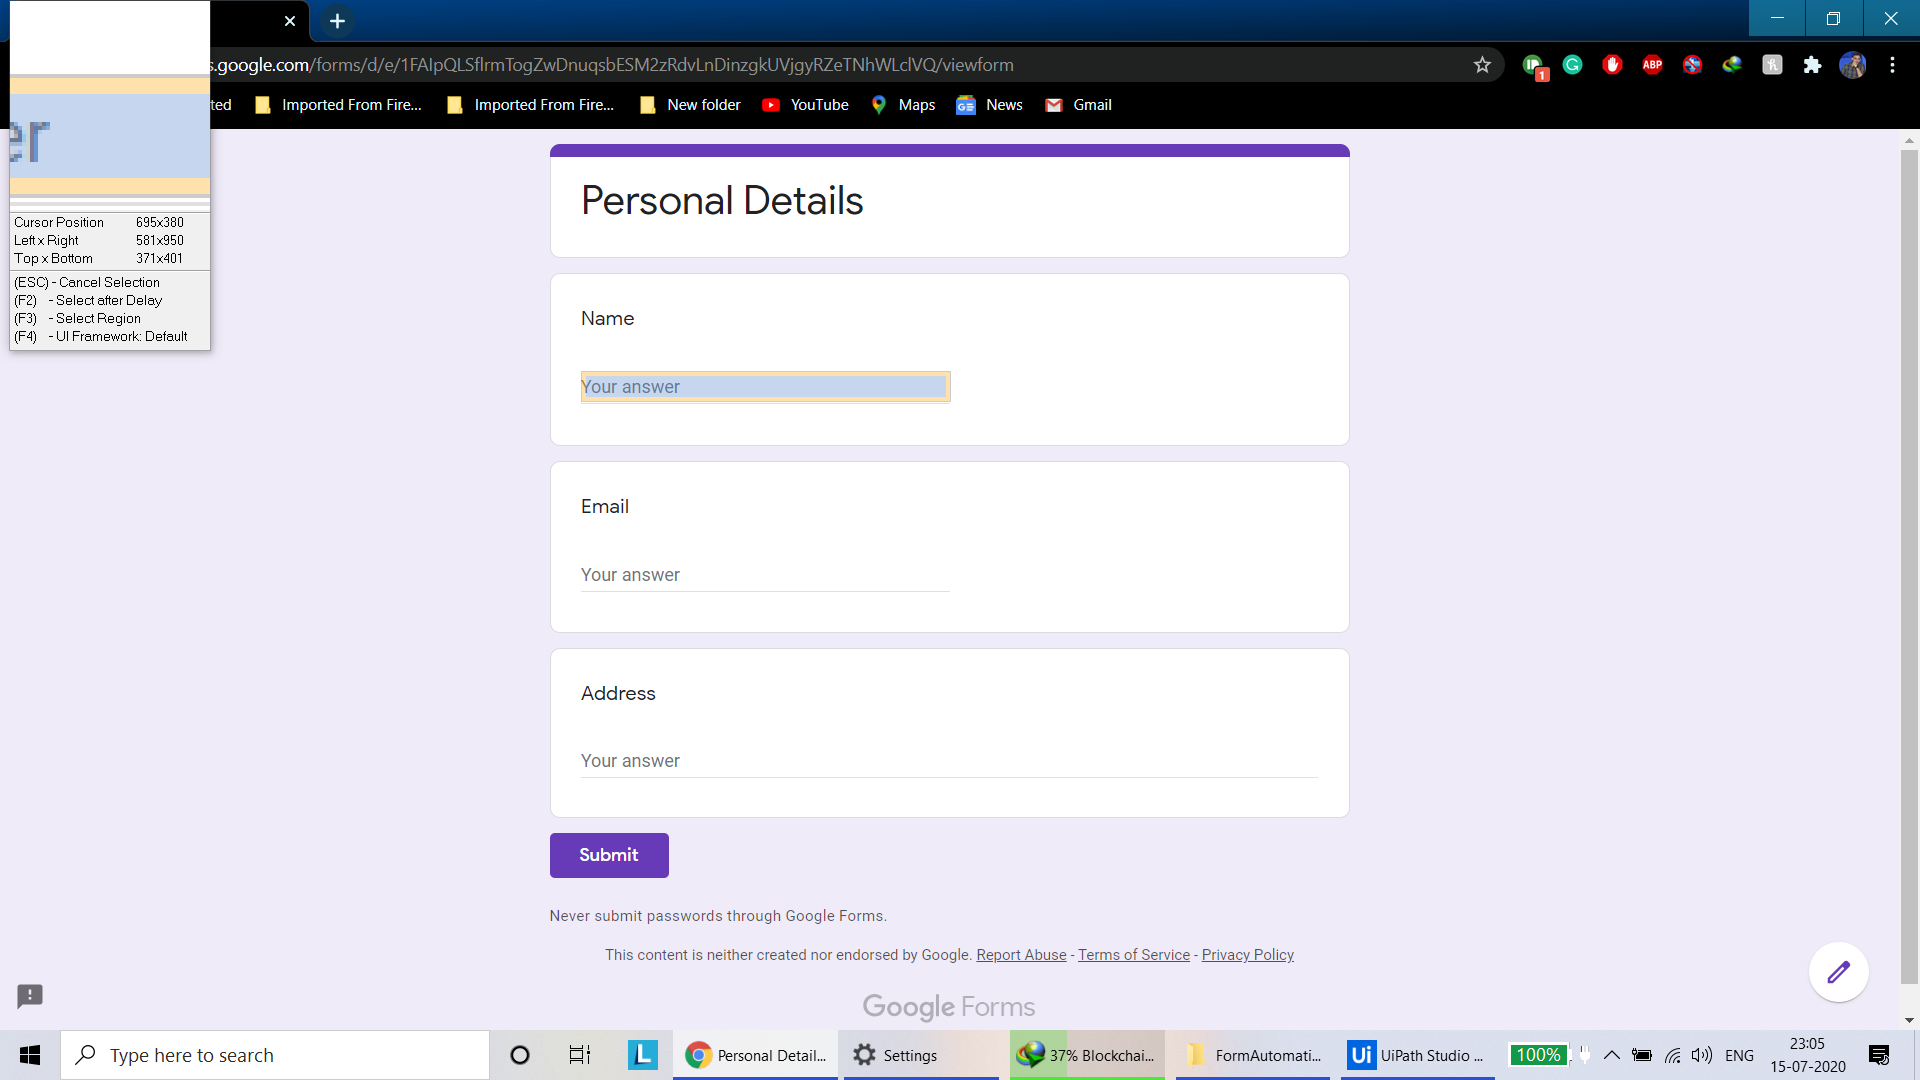
Task: Click the AdBlock Plus browser extension icon
Action: [x=1652, y=65]
